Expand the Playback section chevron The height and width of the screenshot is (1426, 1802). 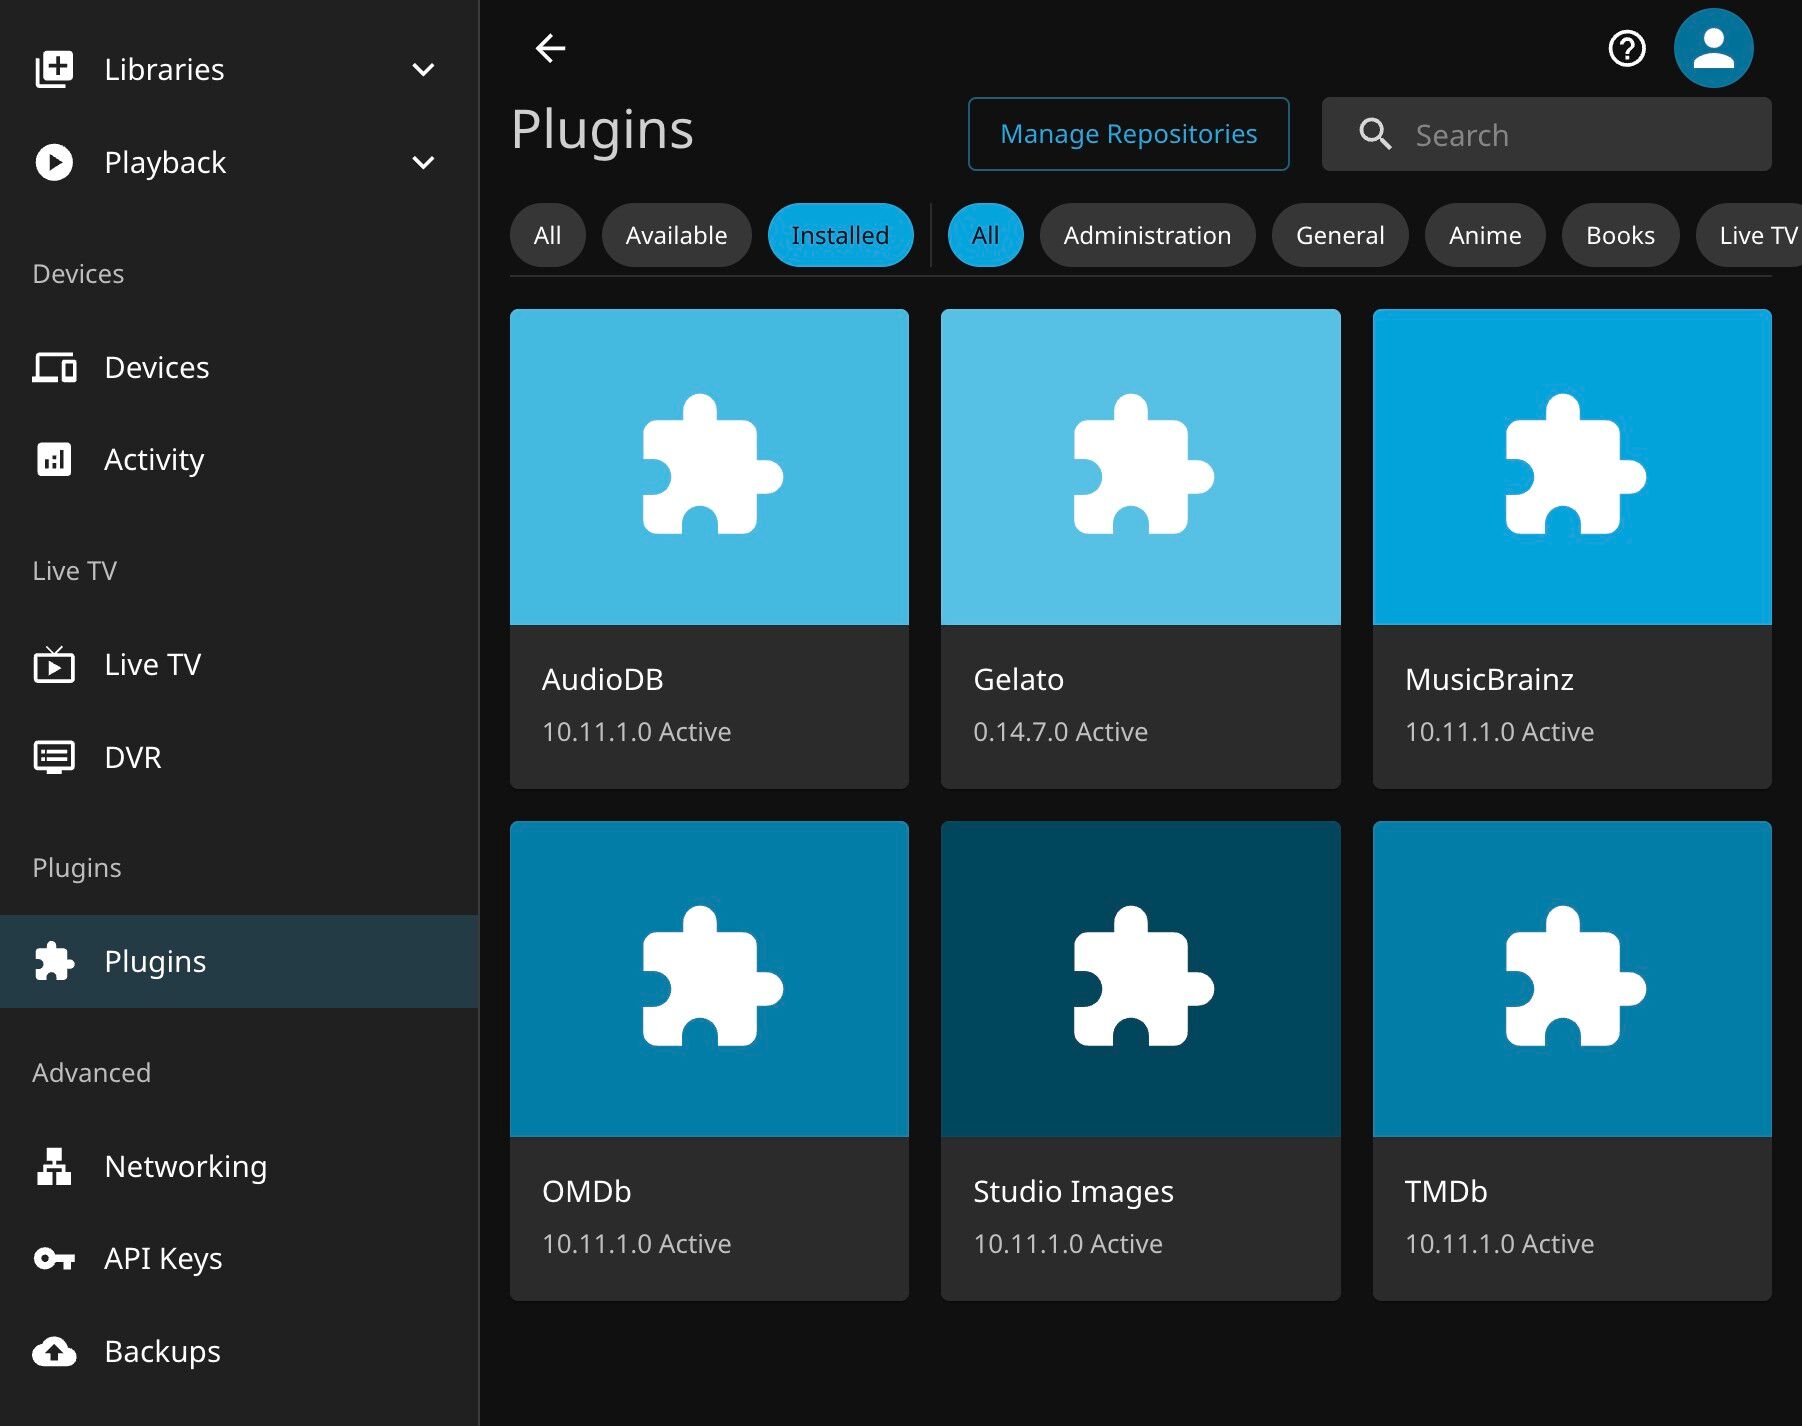click(x=423, y=162)
